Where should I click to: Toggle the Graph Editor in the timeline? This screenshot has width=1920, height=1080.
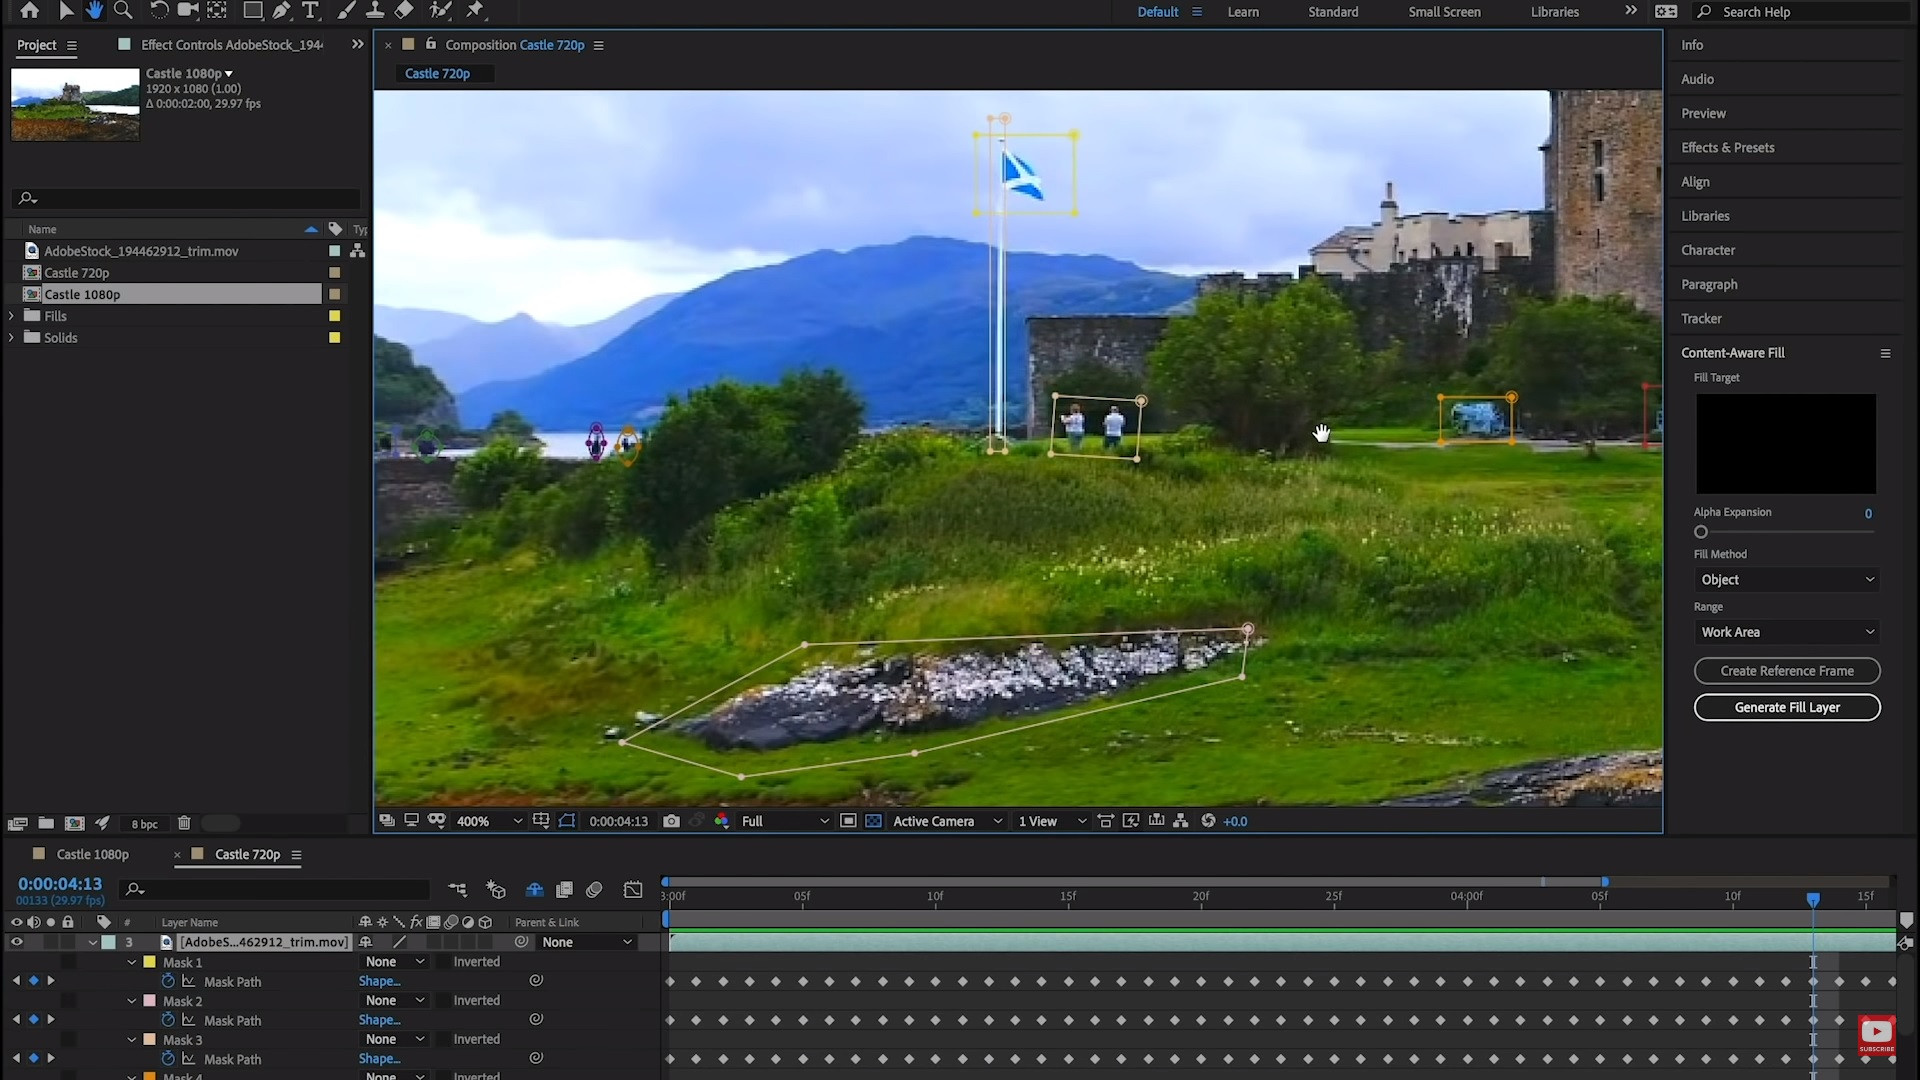[633, 889]
